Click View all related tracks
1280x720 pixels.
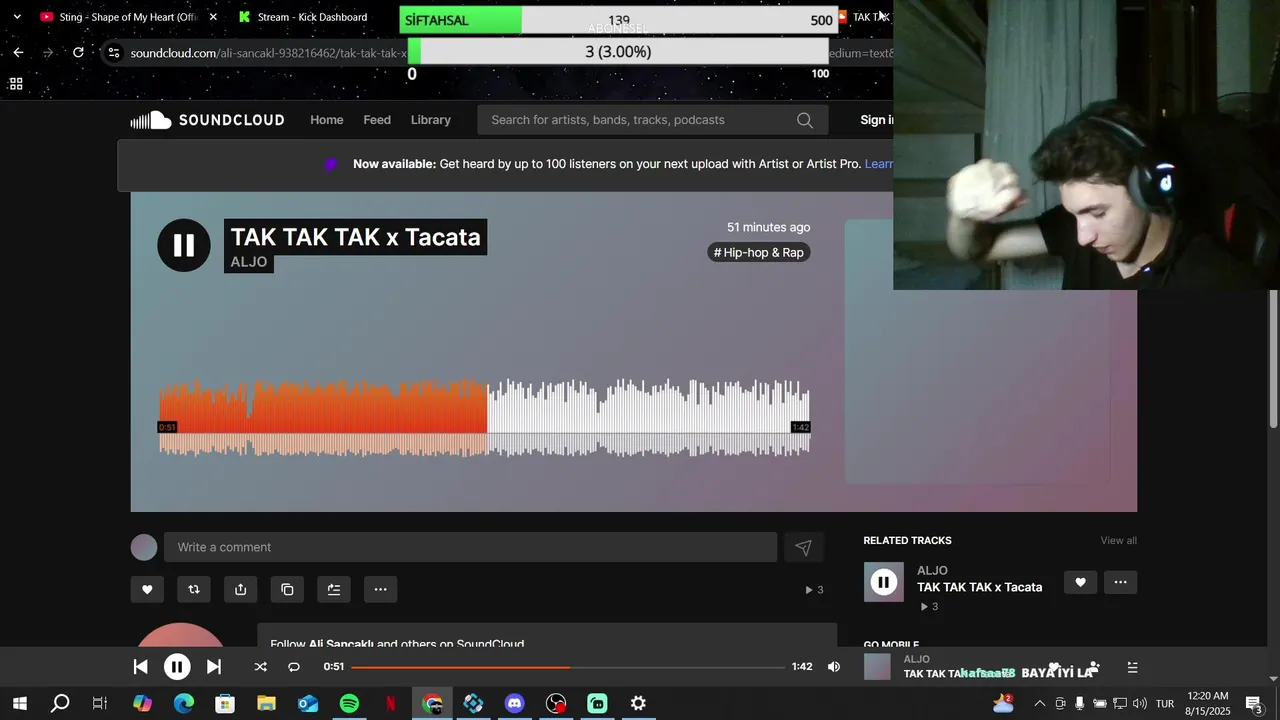coord(1118,541)
